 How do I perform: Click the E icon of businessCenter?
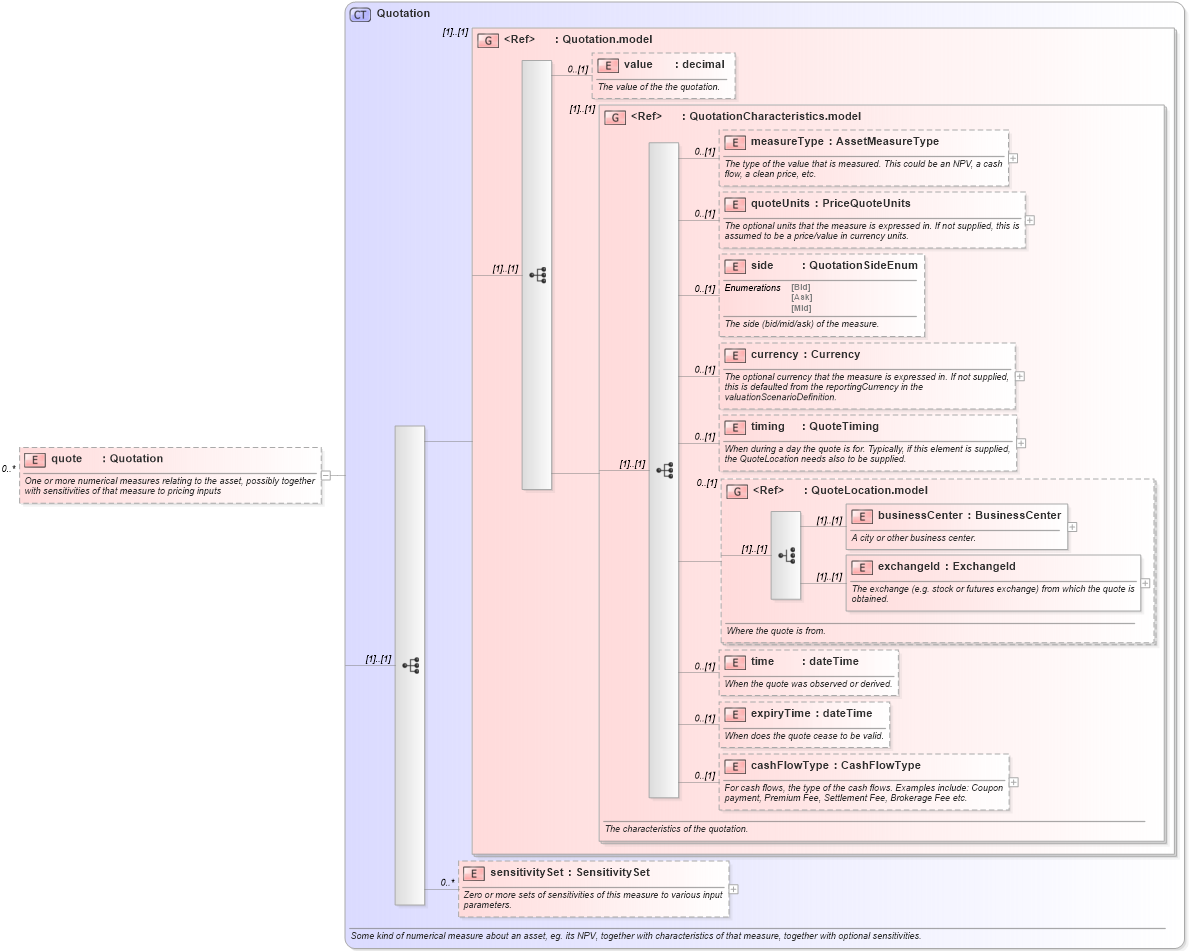pyautogui.click(x=862, y=516)
